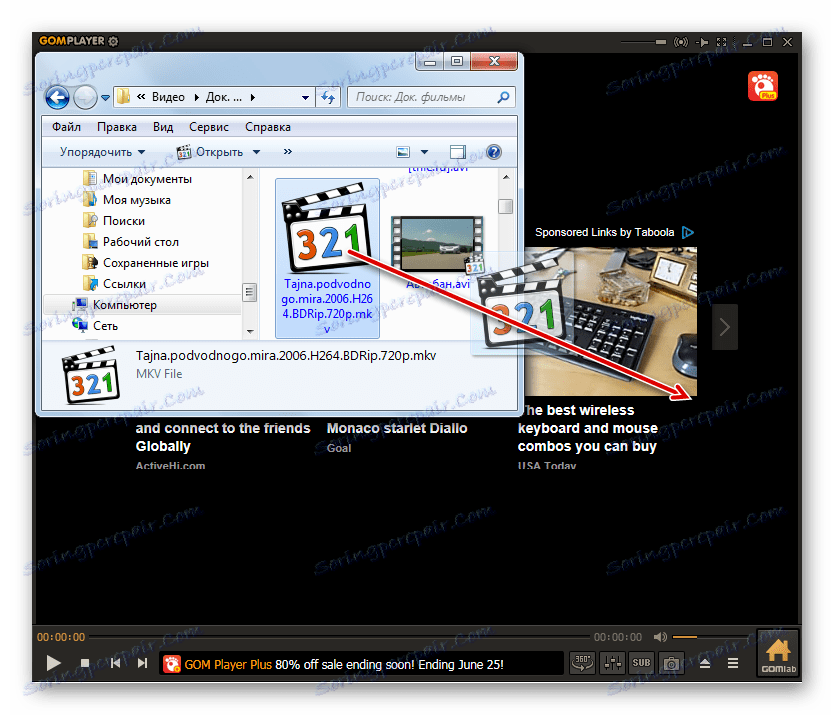This screenshot has height=715, width=834.
Task: Refresh the Explorer folder view
Action: 328,97
